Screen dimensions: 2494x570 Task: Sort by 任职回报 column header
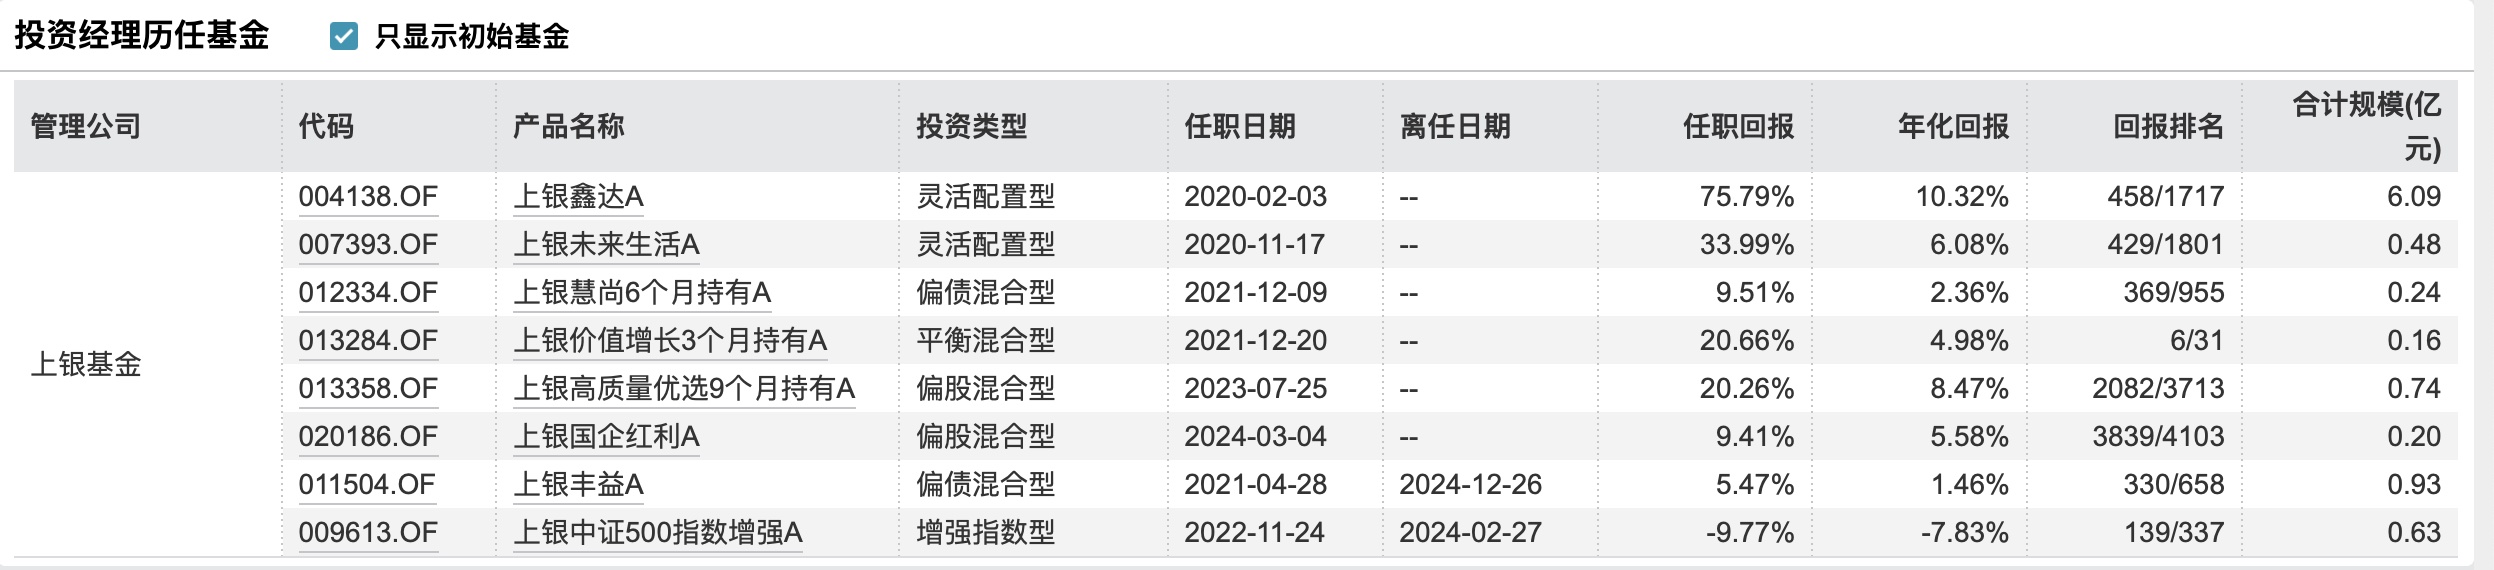(x=1738, y=127)
